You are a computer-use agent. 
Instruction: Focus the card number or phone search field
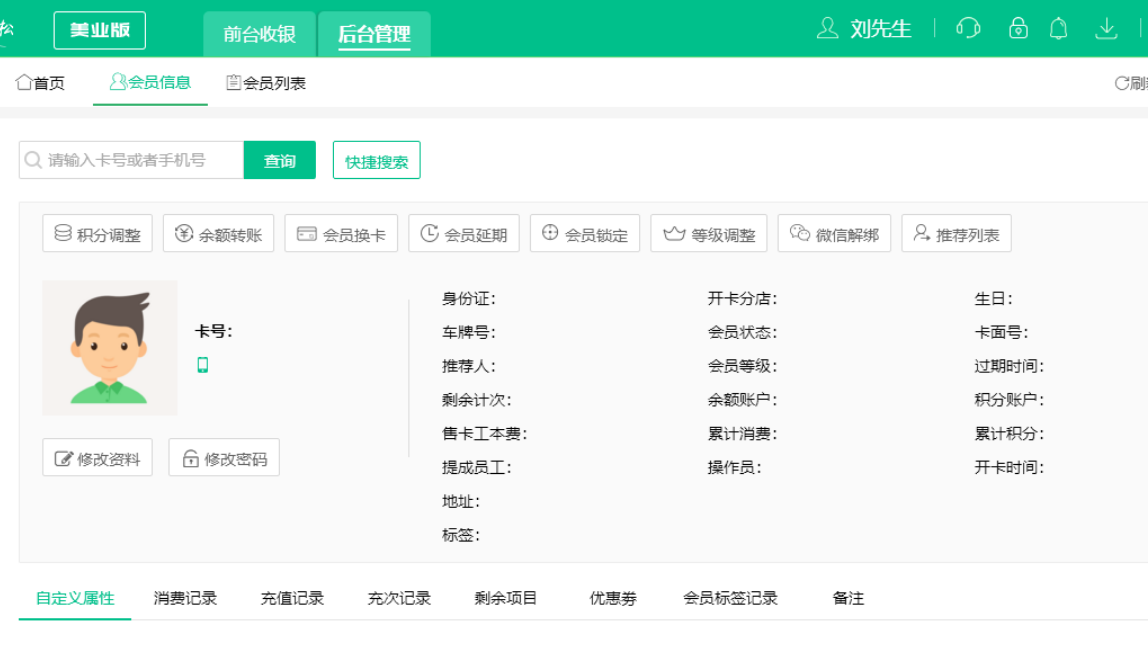tap(140, 160)
